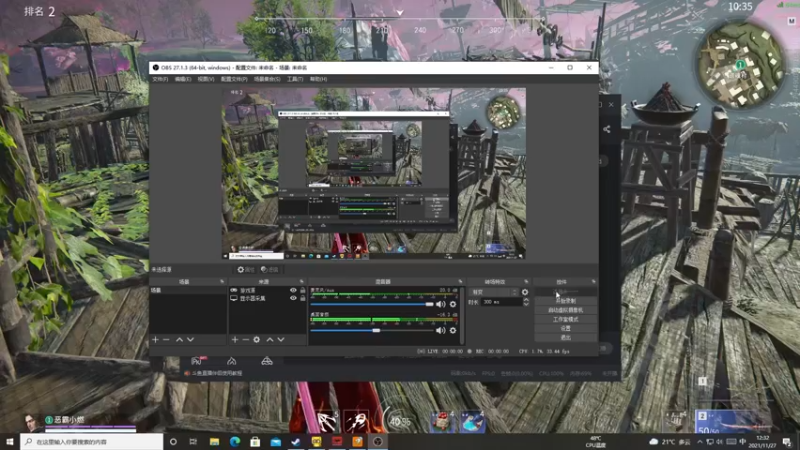Add a new source with plus icon

235,340
